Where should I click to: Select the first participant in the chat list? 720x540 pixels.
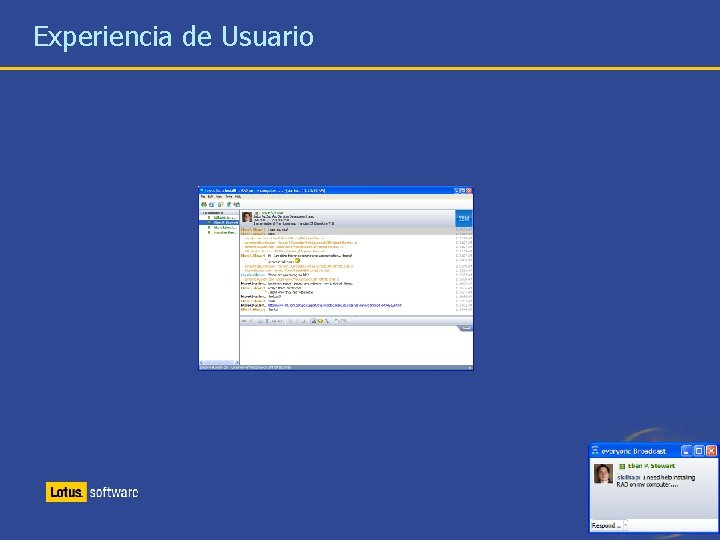click(219, 218)
